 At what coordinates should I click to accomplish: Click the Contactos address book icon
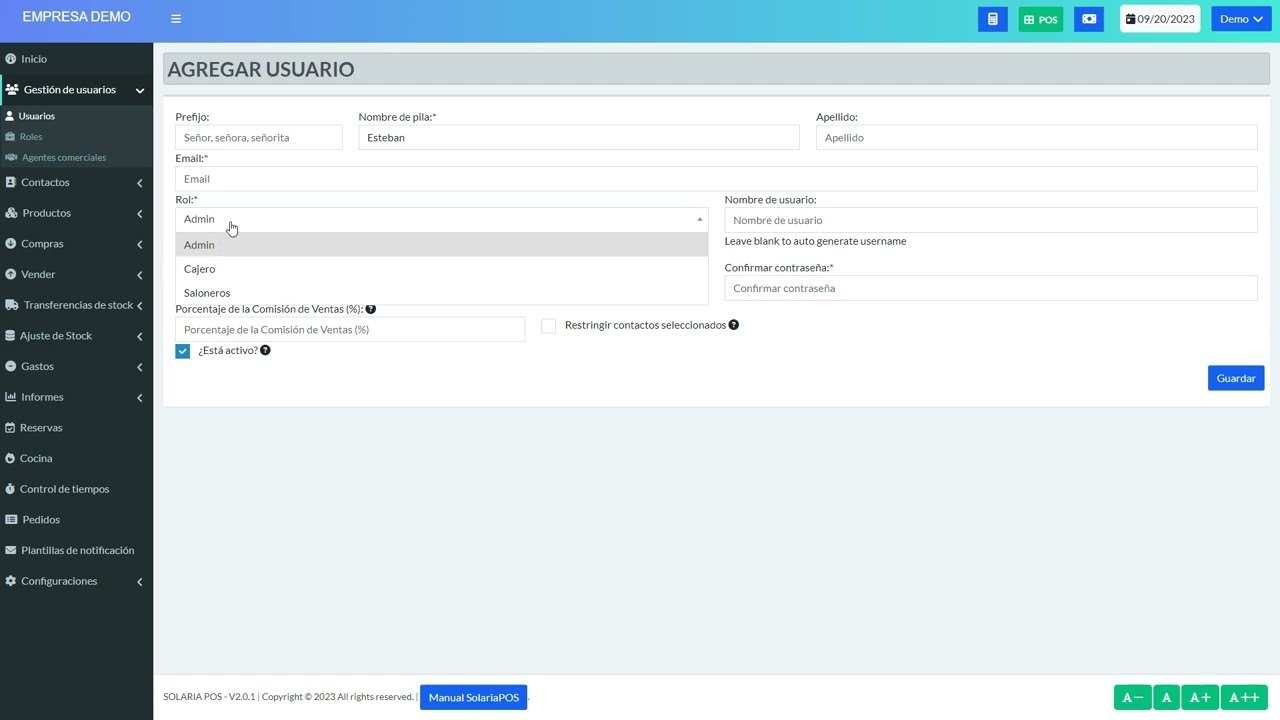11,183
